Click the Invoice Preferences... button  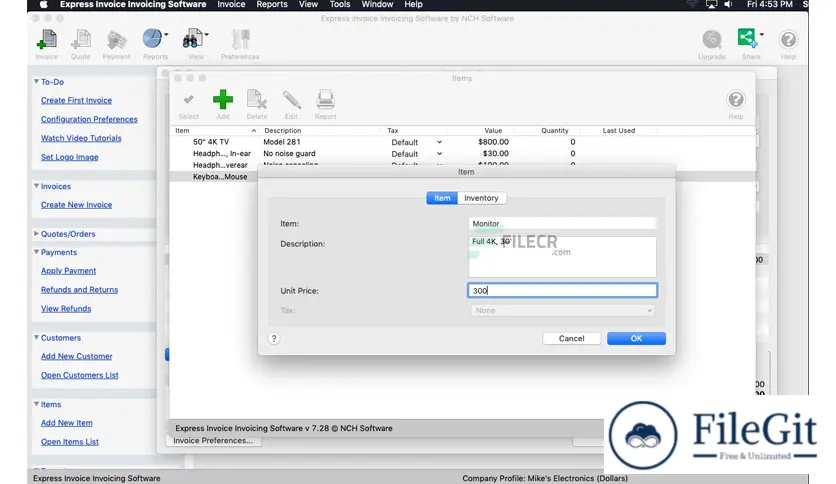213,441
